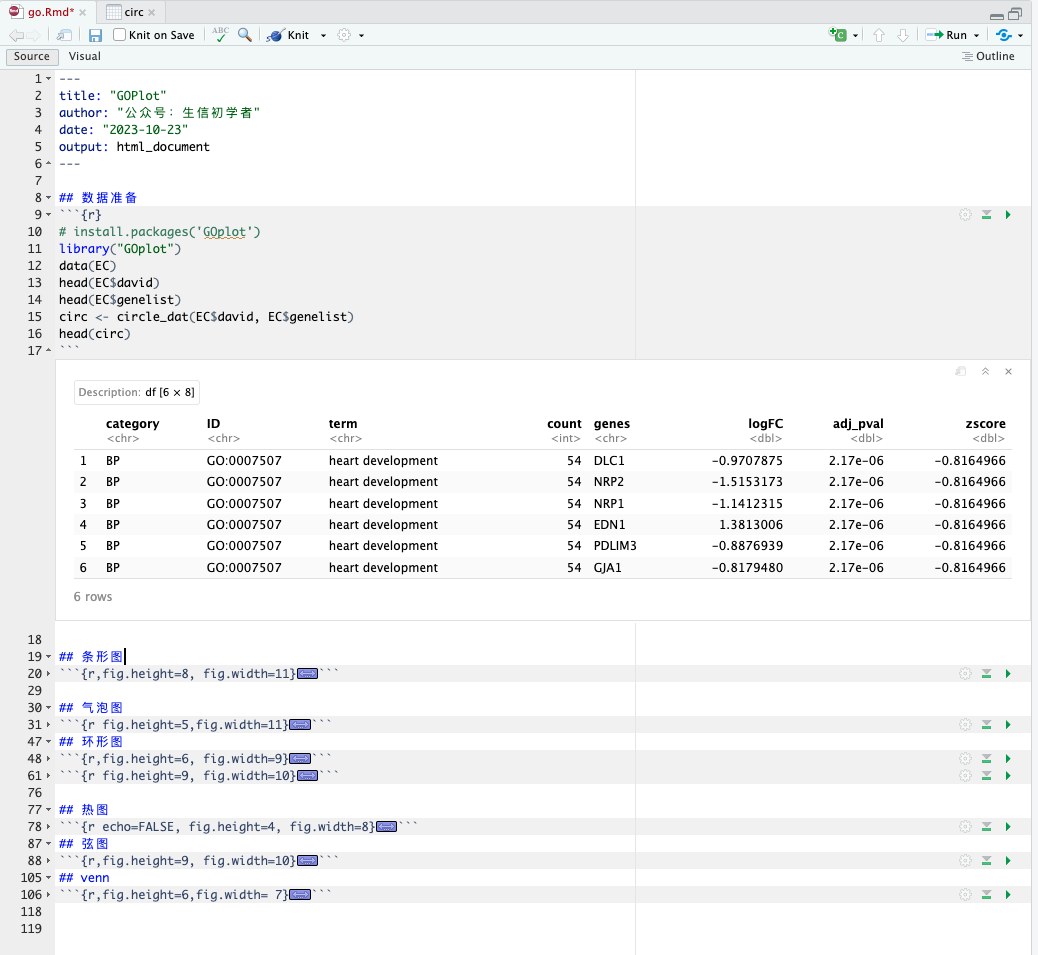Run the current chunk on line 9

pos(1008,215)
